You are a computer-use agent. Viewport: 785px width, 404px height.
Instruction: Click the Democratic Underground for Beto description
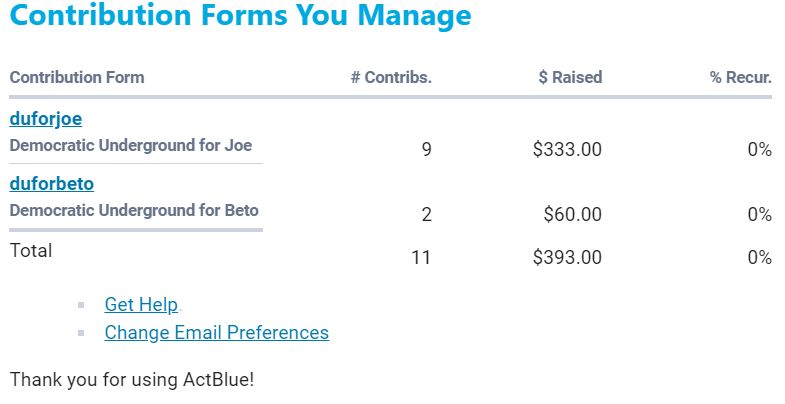pyautogui.click(x=134, y=210)
